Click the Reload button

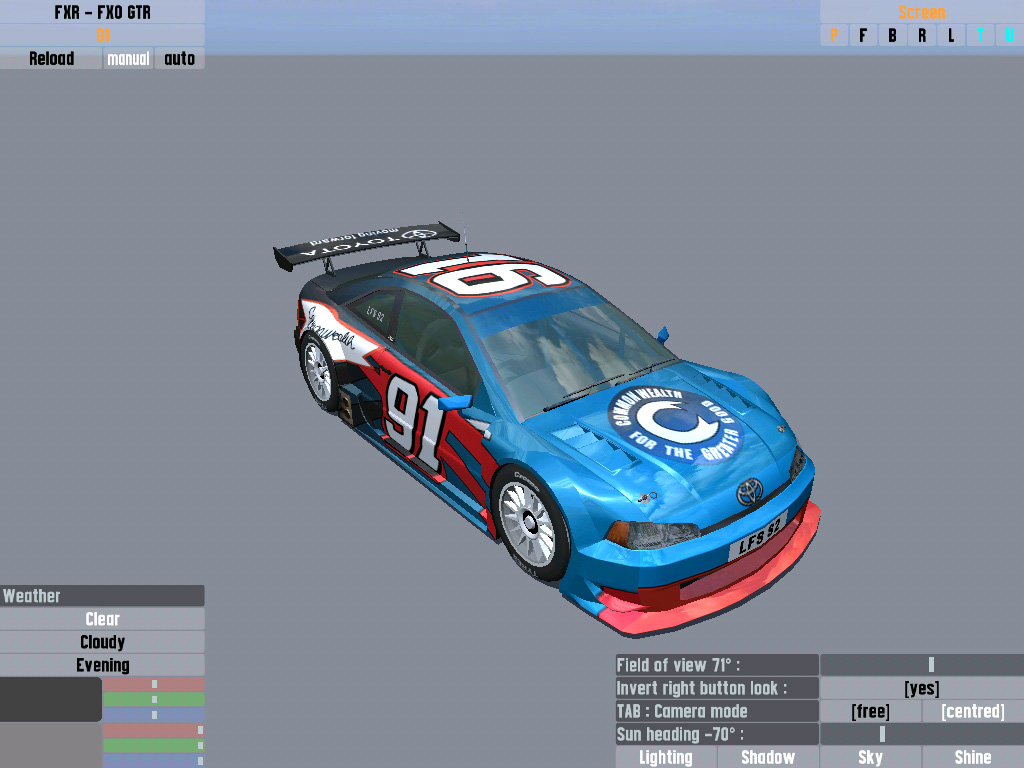(x=51, y=58)
